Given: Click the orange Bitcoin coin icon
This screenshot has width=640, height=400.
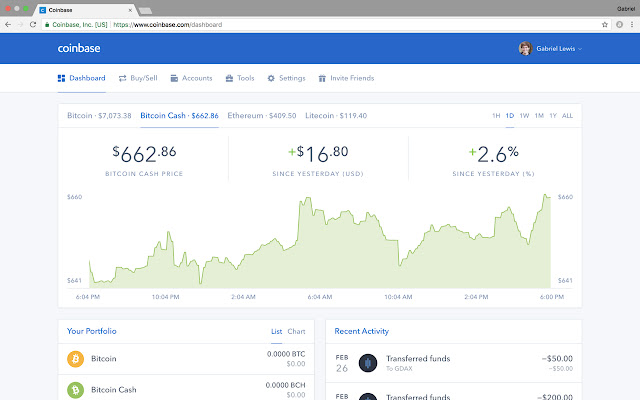Looking at the screenshot, I should (x=76, y=359).
